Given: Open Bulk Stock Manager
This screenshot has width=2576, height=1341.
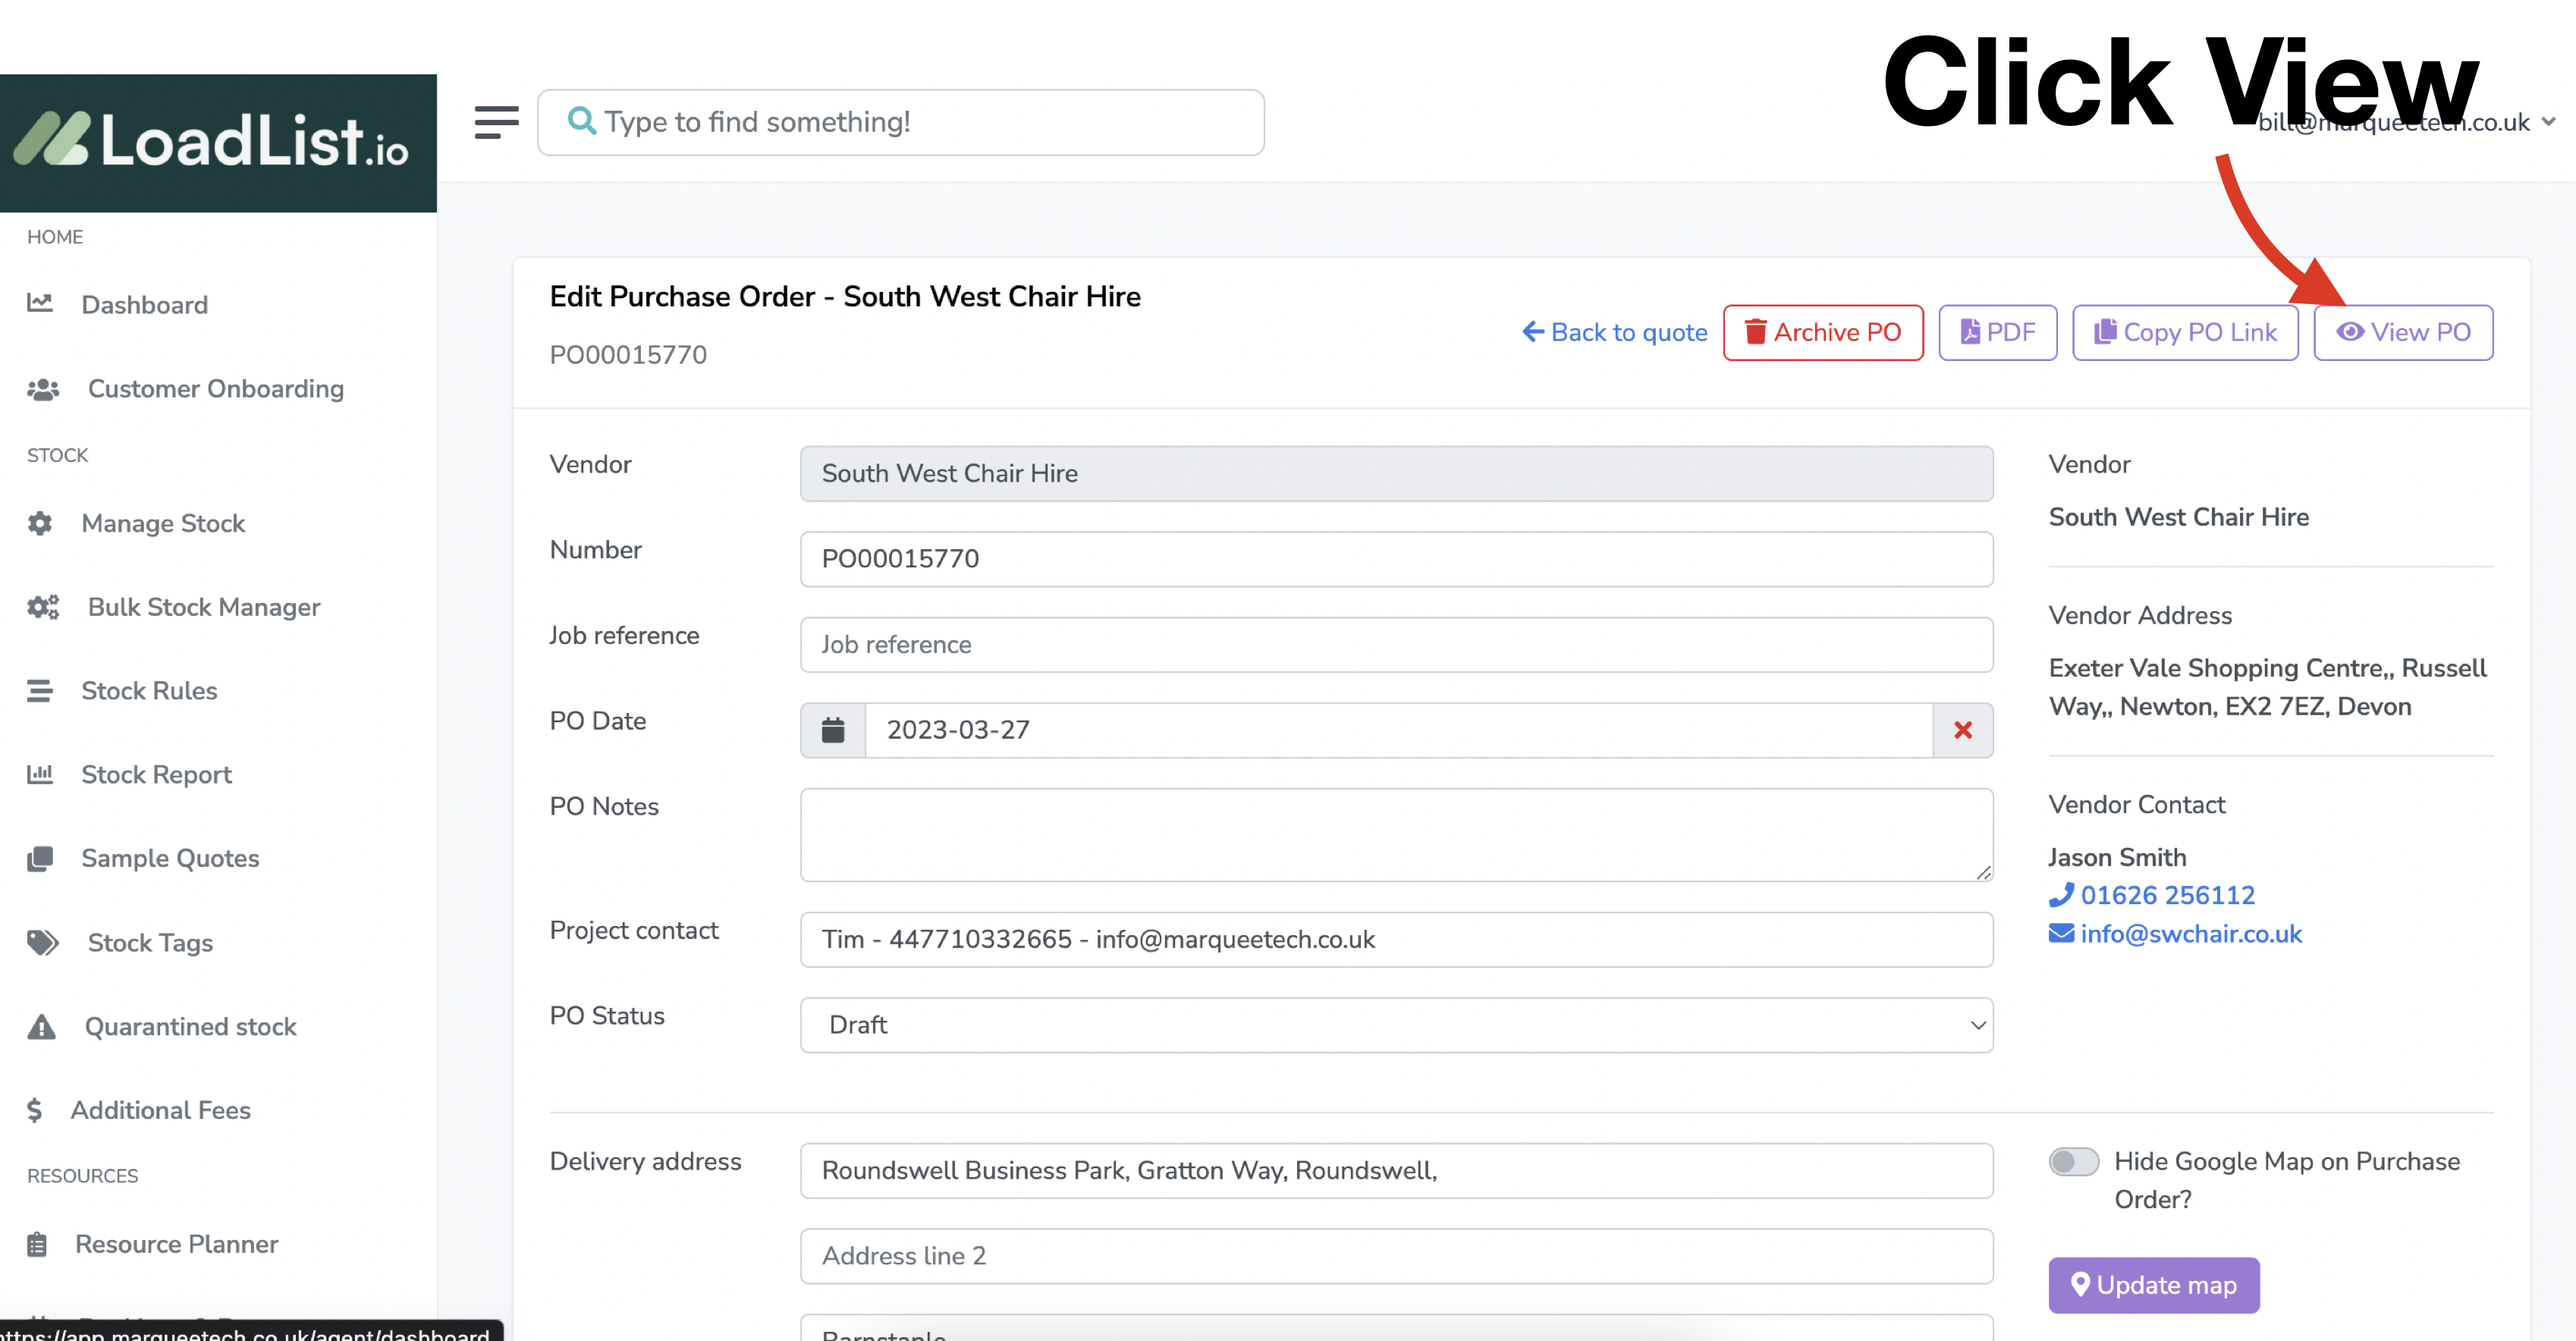Looking at the screenshot, I should tap(204, 607).
